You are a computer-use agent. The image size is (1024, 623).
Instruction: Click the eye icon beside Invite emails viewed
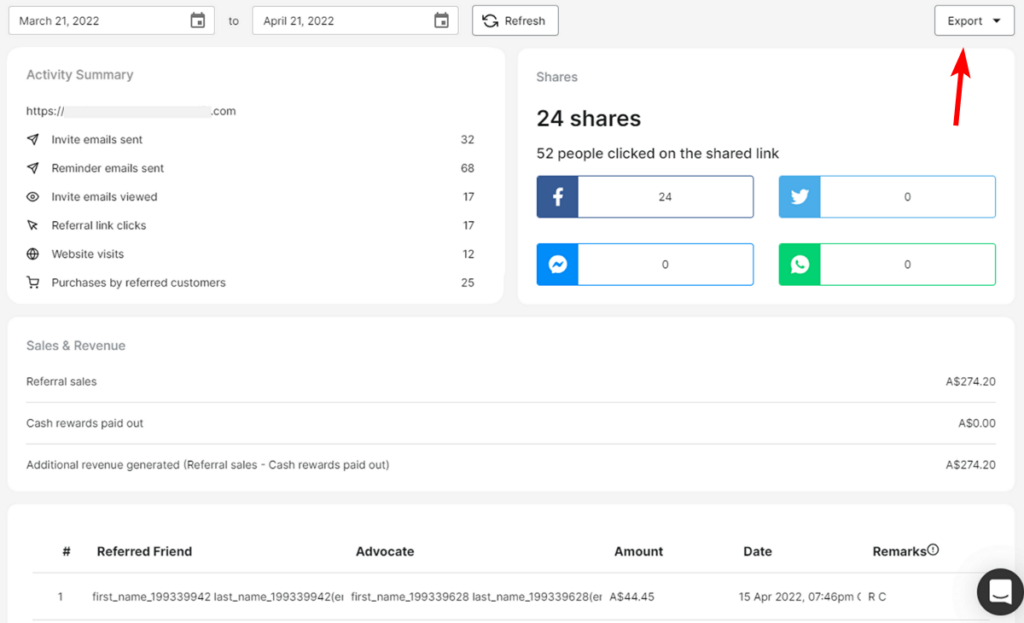[x=33, y=196]
